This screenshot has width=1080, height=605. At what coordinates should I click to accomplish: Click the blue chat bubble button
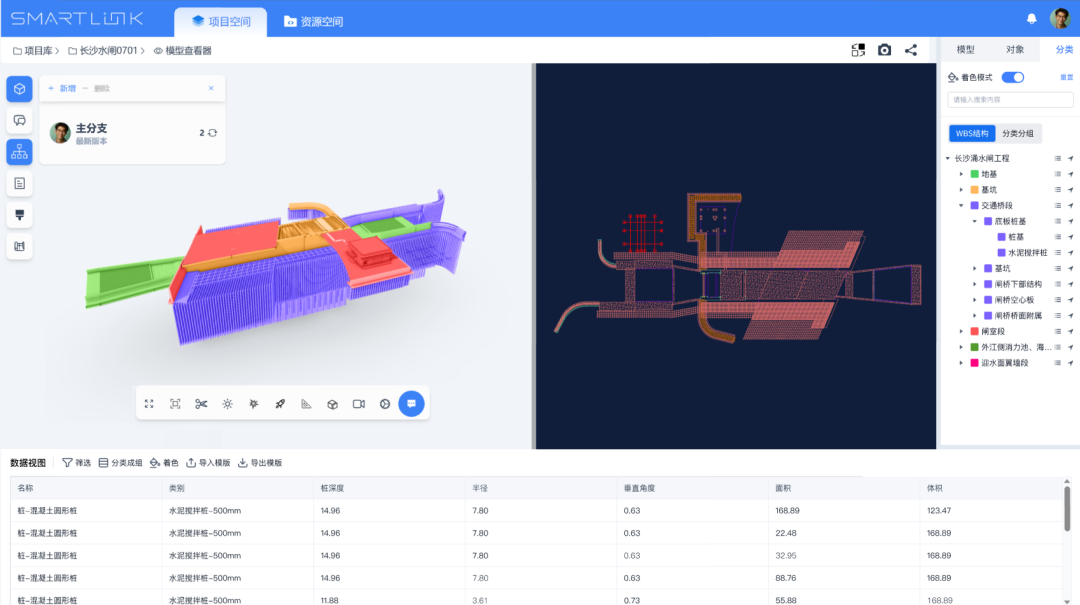pos(411,404)
